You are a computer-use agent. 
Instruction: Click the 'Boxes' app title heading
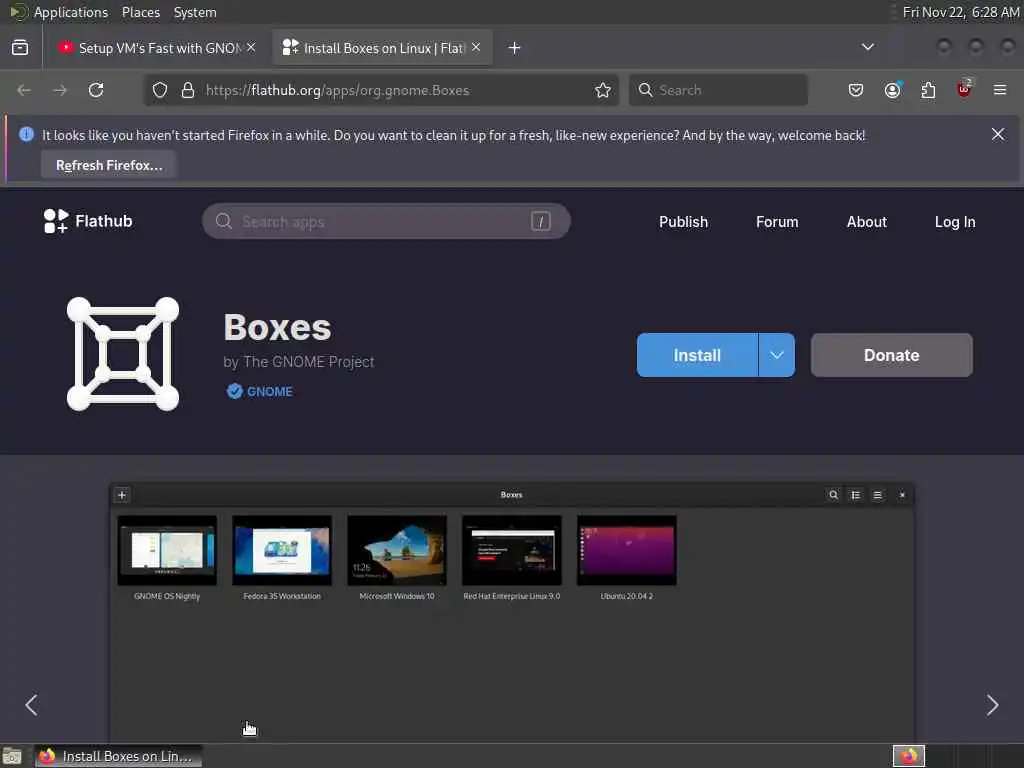(x=277, y=327)
